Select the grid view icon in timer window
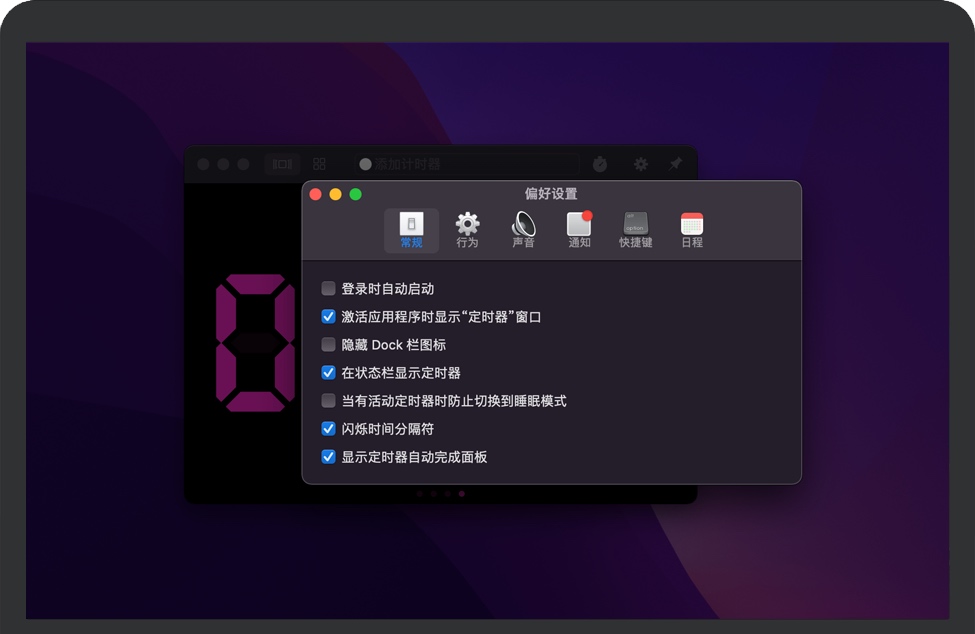This screenshot has width=975, height=634. [x=319, y=164]
